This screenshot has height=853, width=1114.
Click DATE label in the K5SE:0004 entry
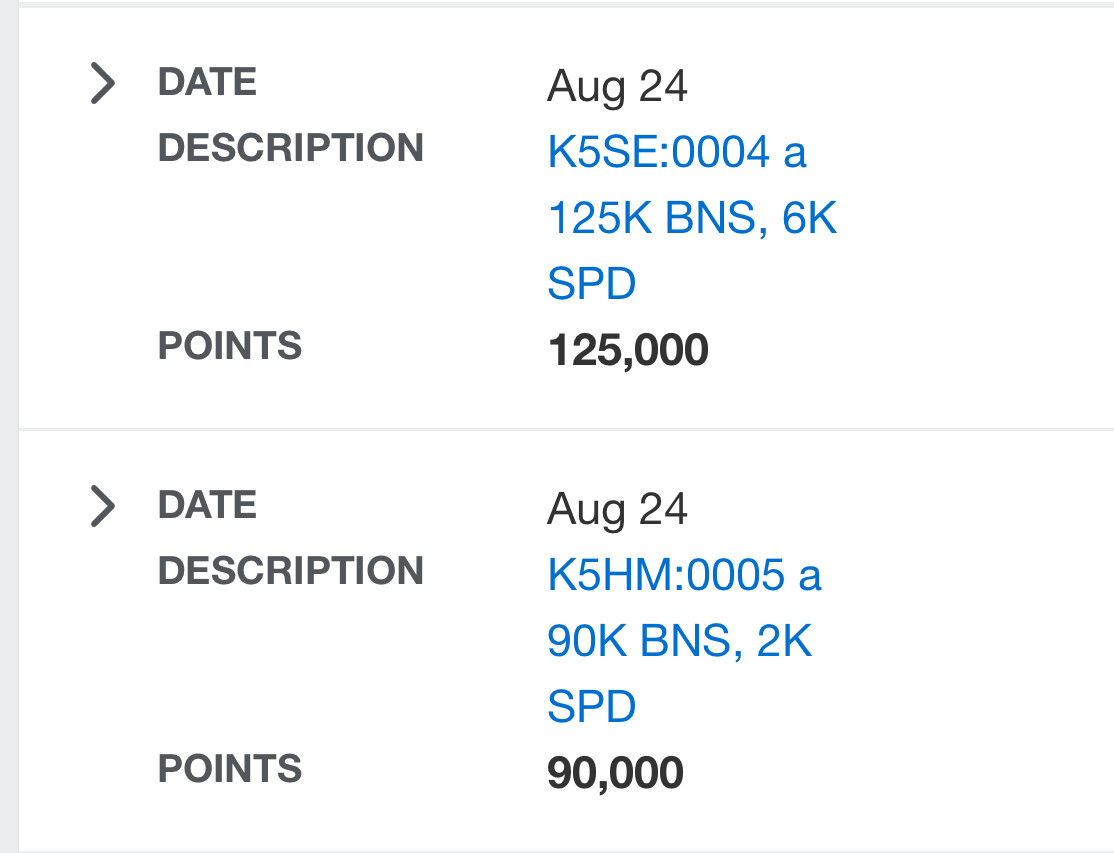point(207,82)
